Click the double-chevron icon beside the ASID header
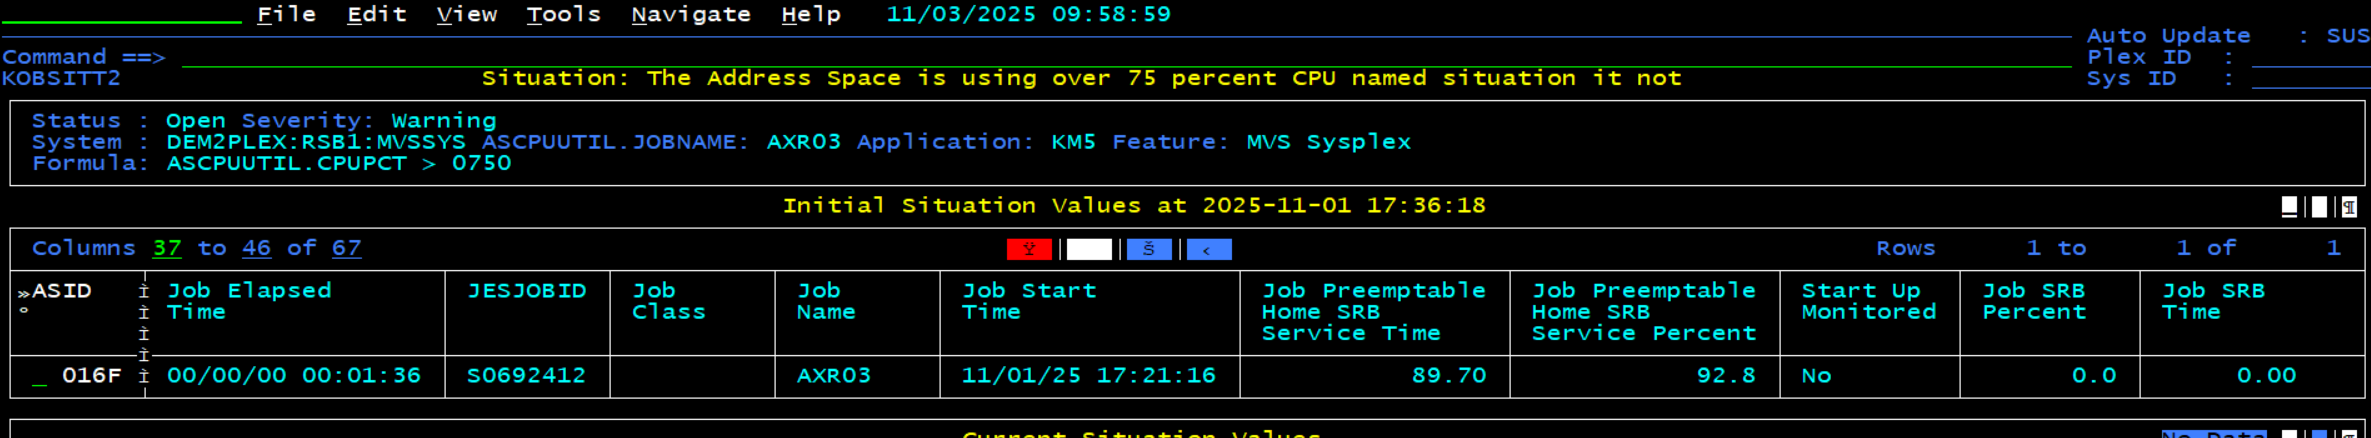2371x438 pixels. (23, 293)
